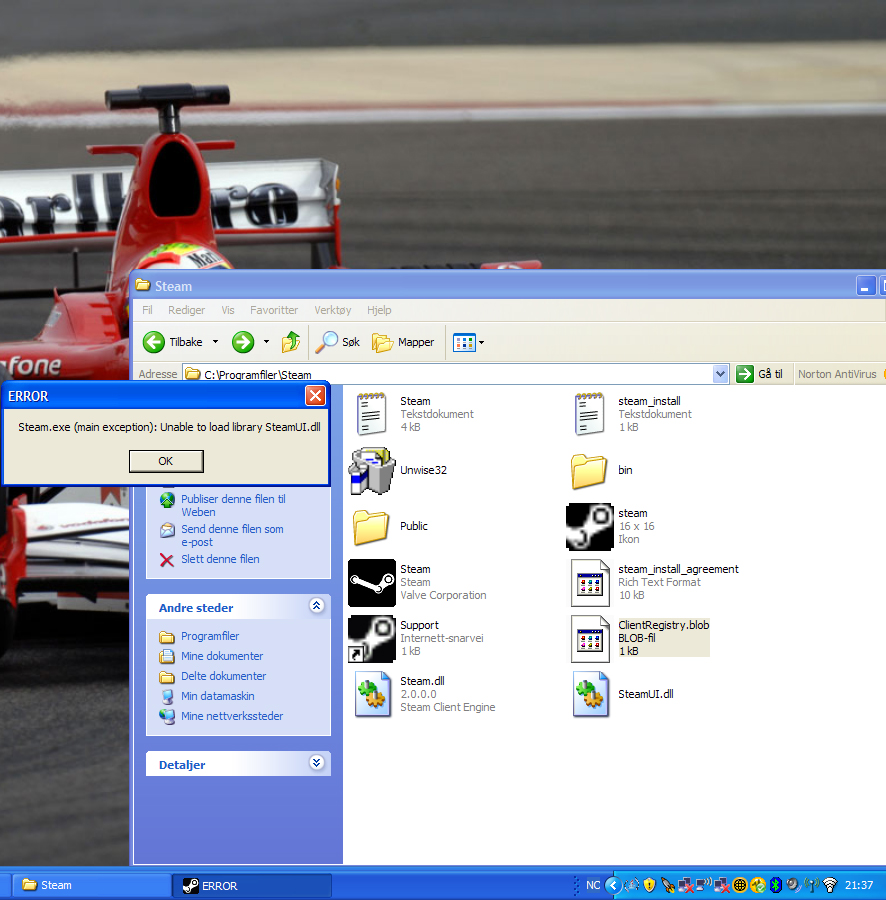Open the Tilbake history dropdown arrow
Image resolution: width=886 pixels, height=900 pixels.
(215, 342)
